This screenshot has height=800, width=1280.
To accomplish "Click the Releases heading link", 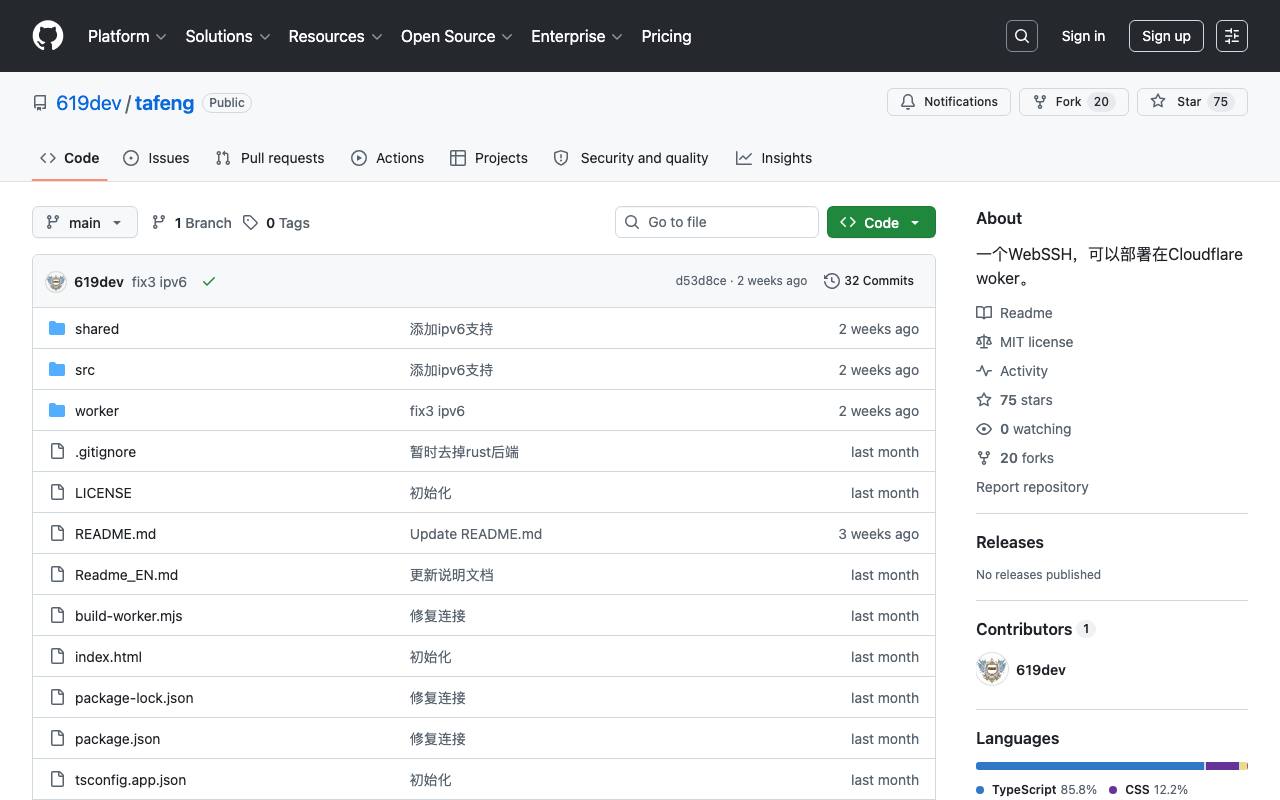I will coord(1010,542).
